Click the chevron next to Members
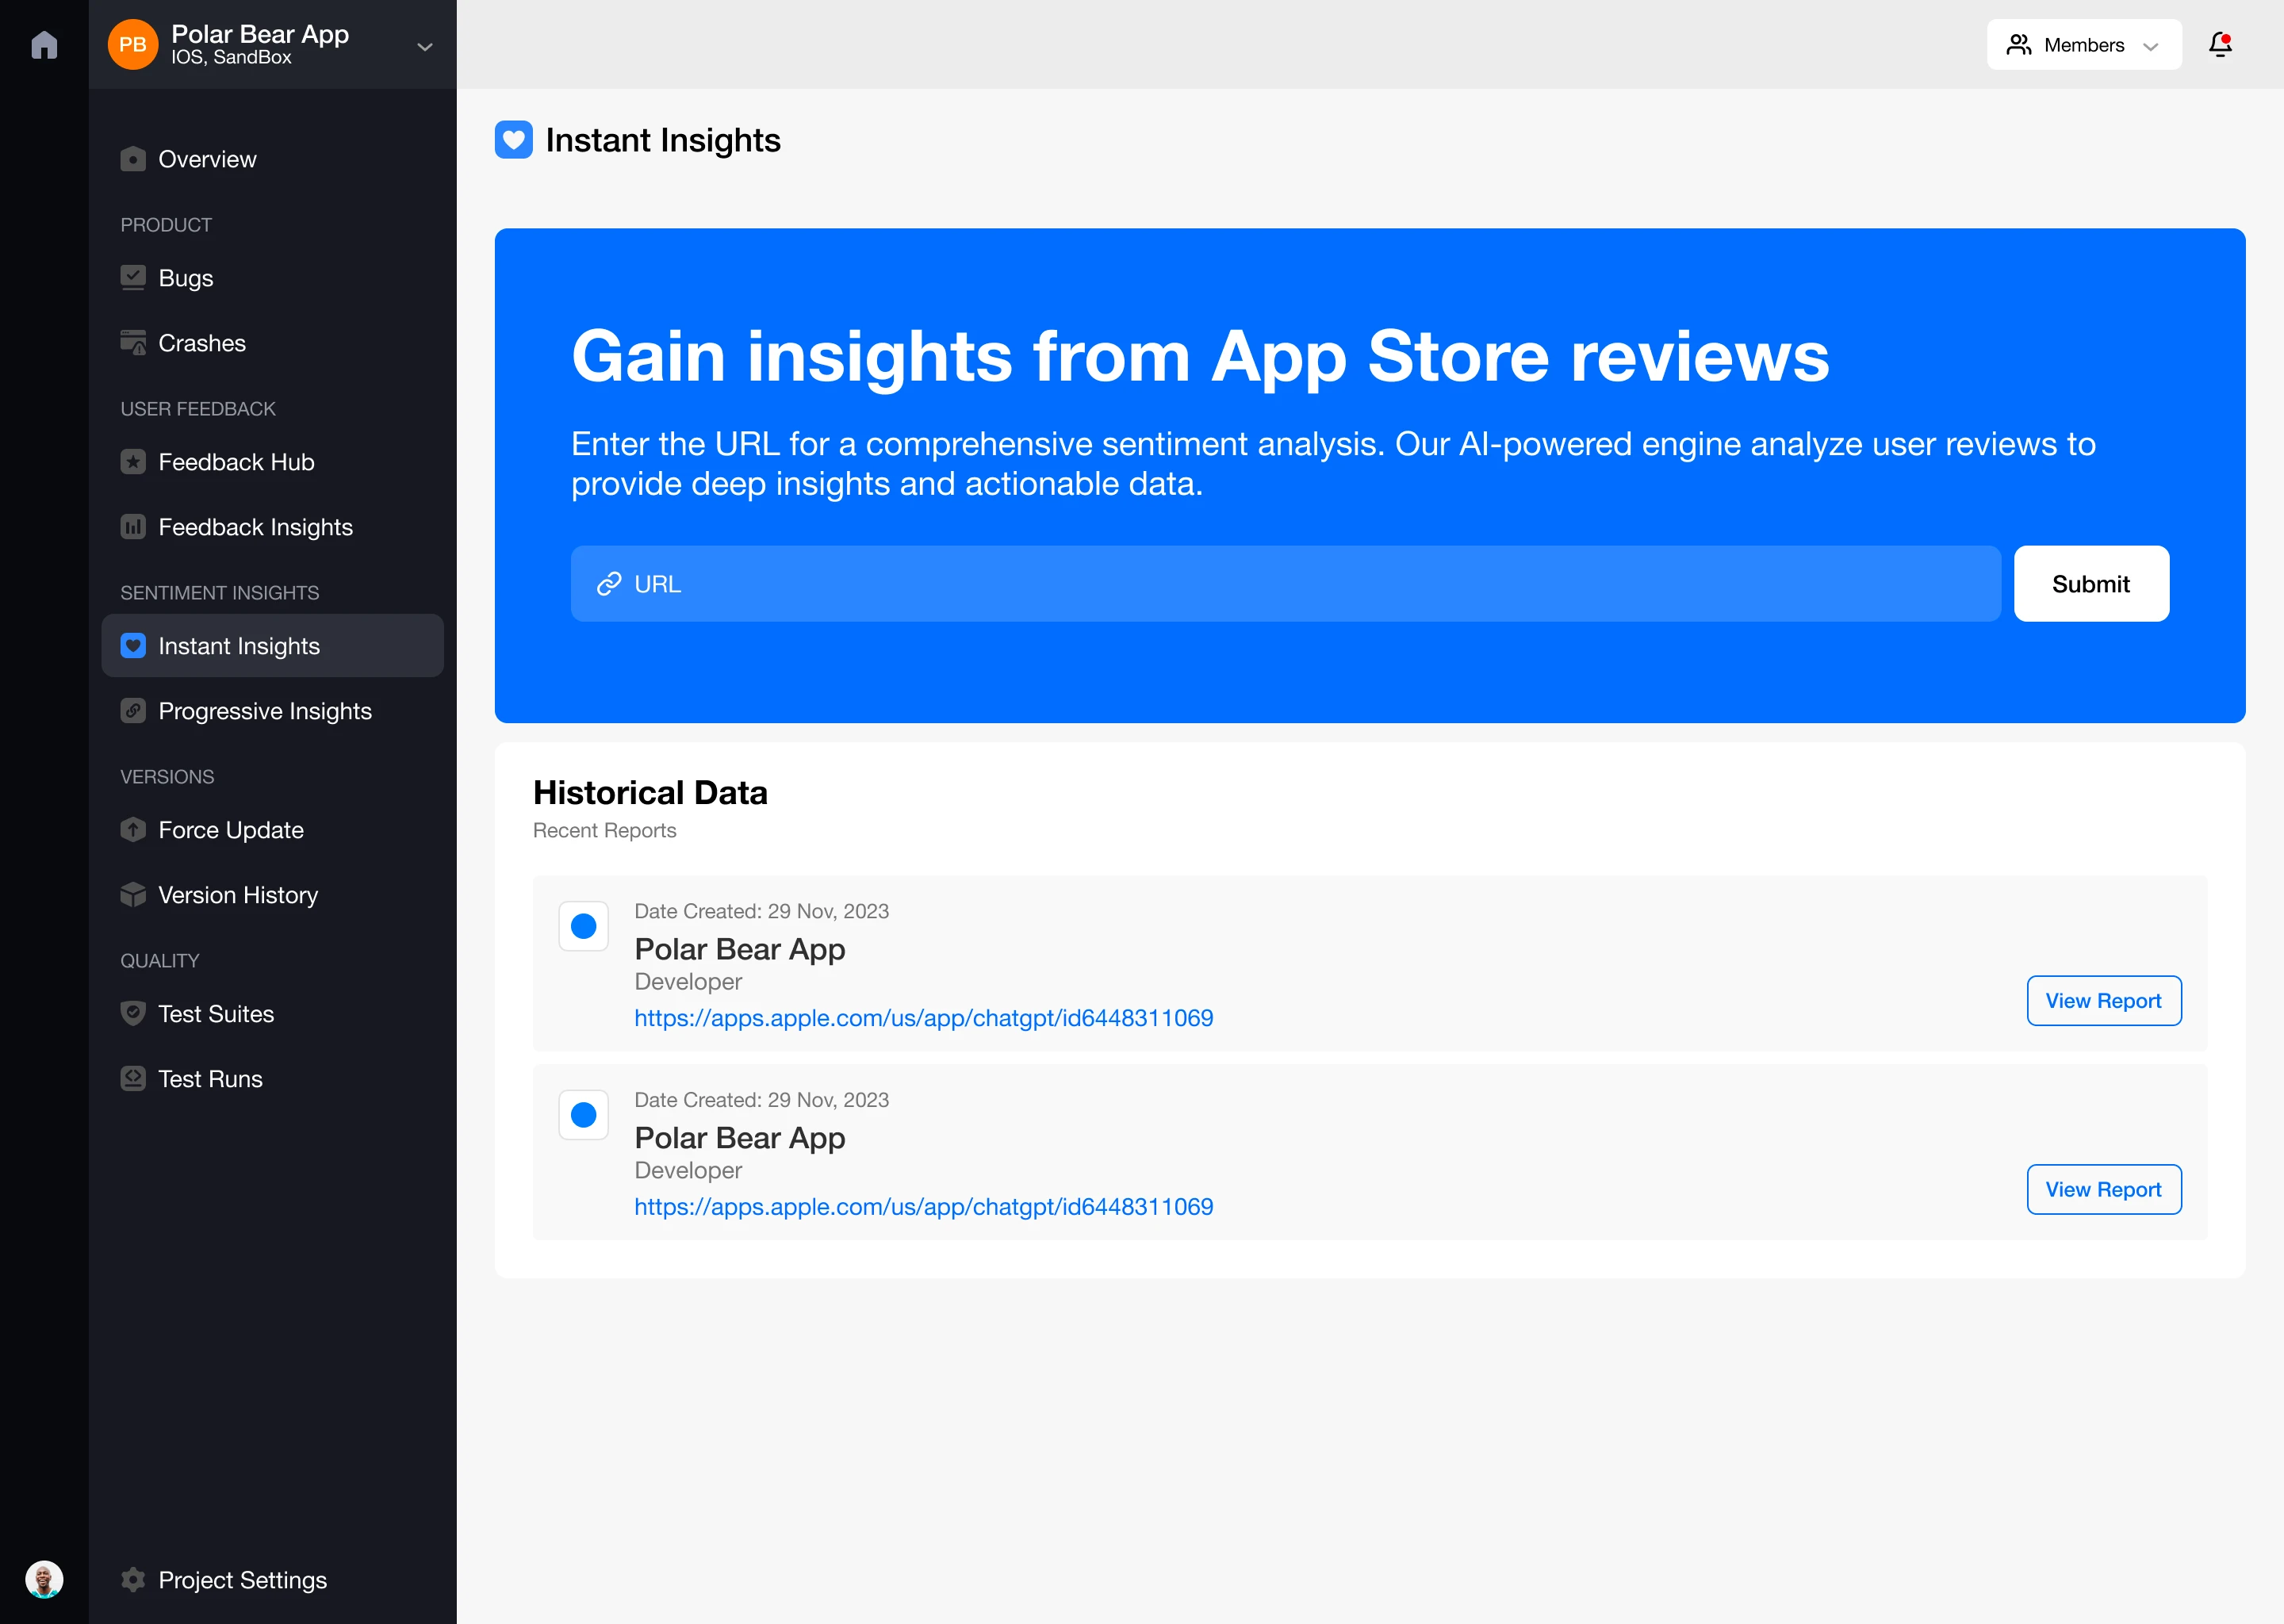2284x1624 pixels. 2151,46
